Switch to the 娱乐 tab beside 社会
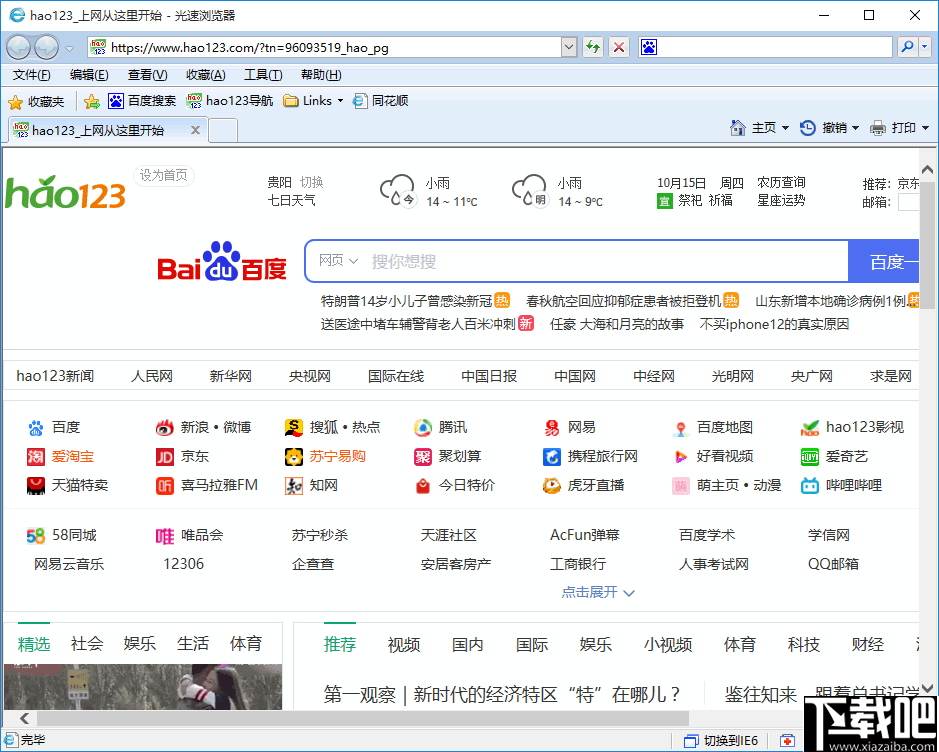The width and height of the screenshot is (939, 752). pyautogui.click(x=140, y=644)
